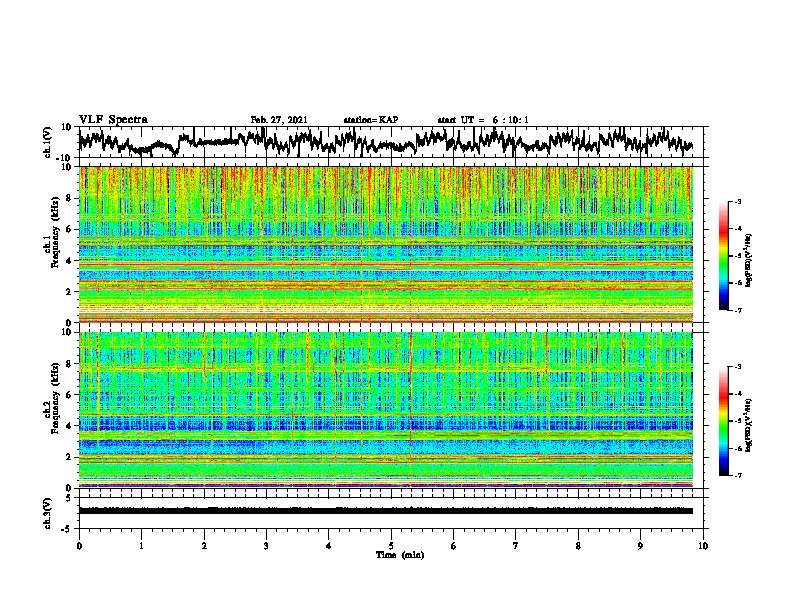This screenshot has width=792, height=612.
Task: Click the "Time (min)" x-axis label
Action: (x=400, y=555)
